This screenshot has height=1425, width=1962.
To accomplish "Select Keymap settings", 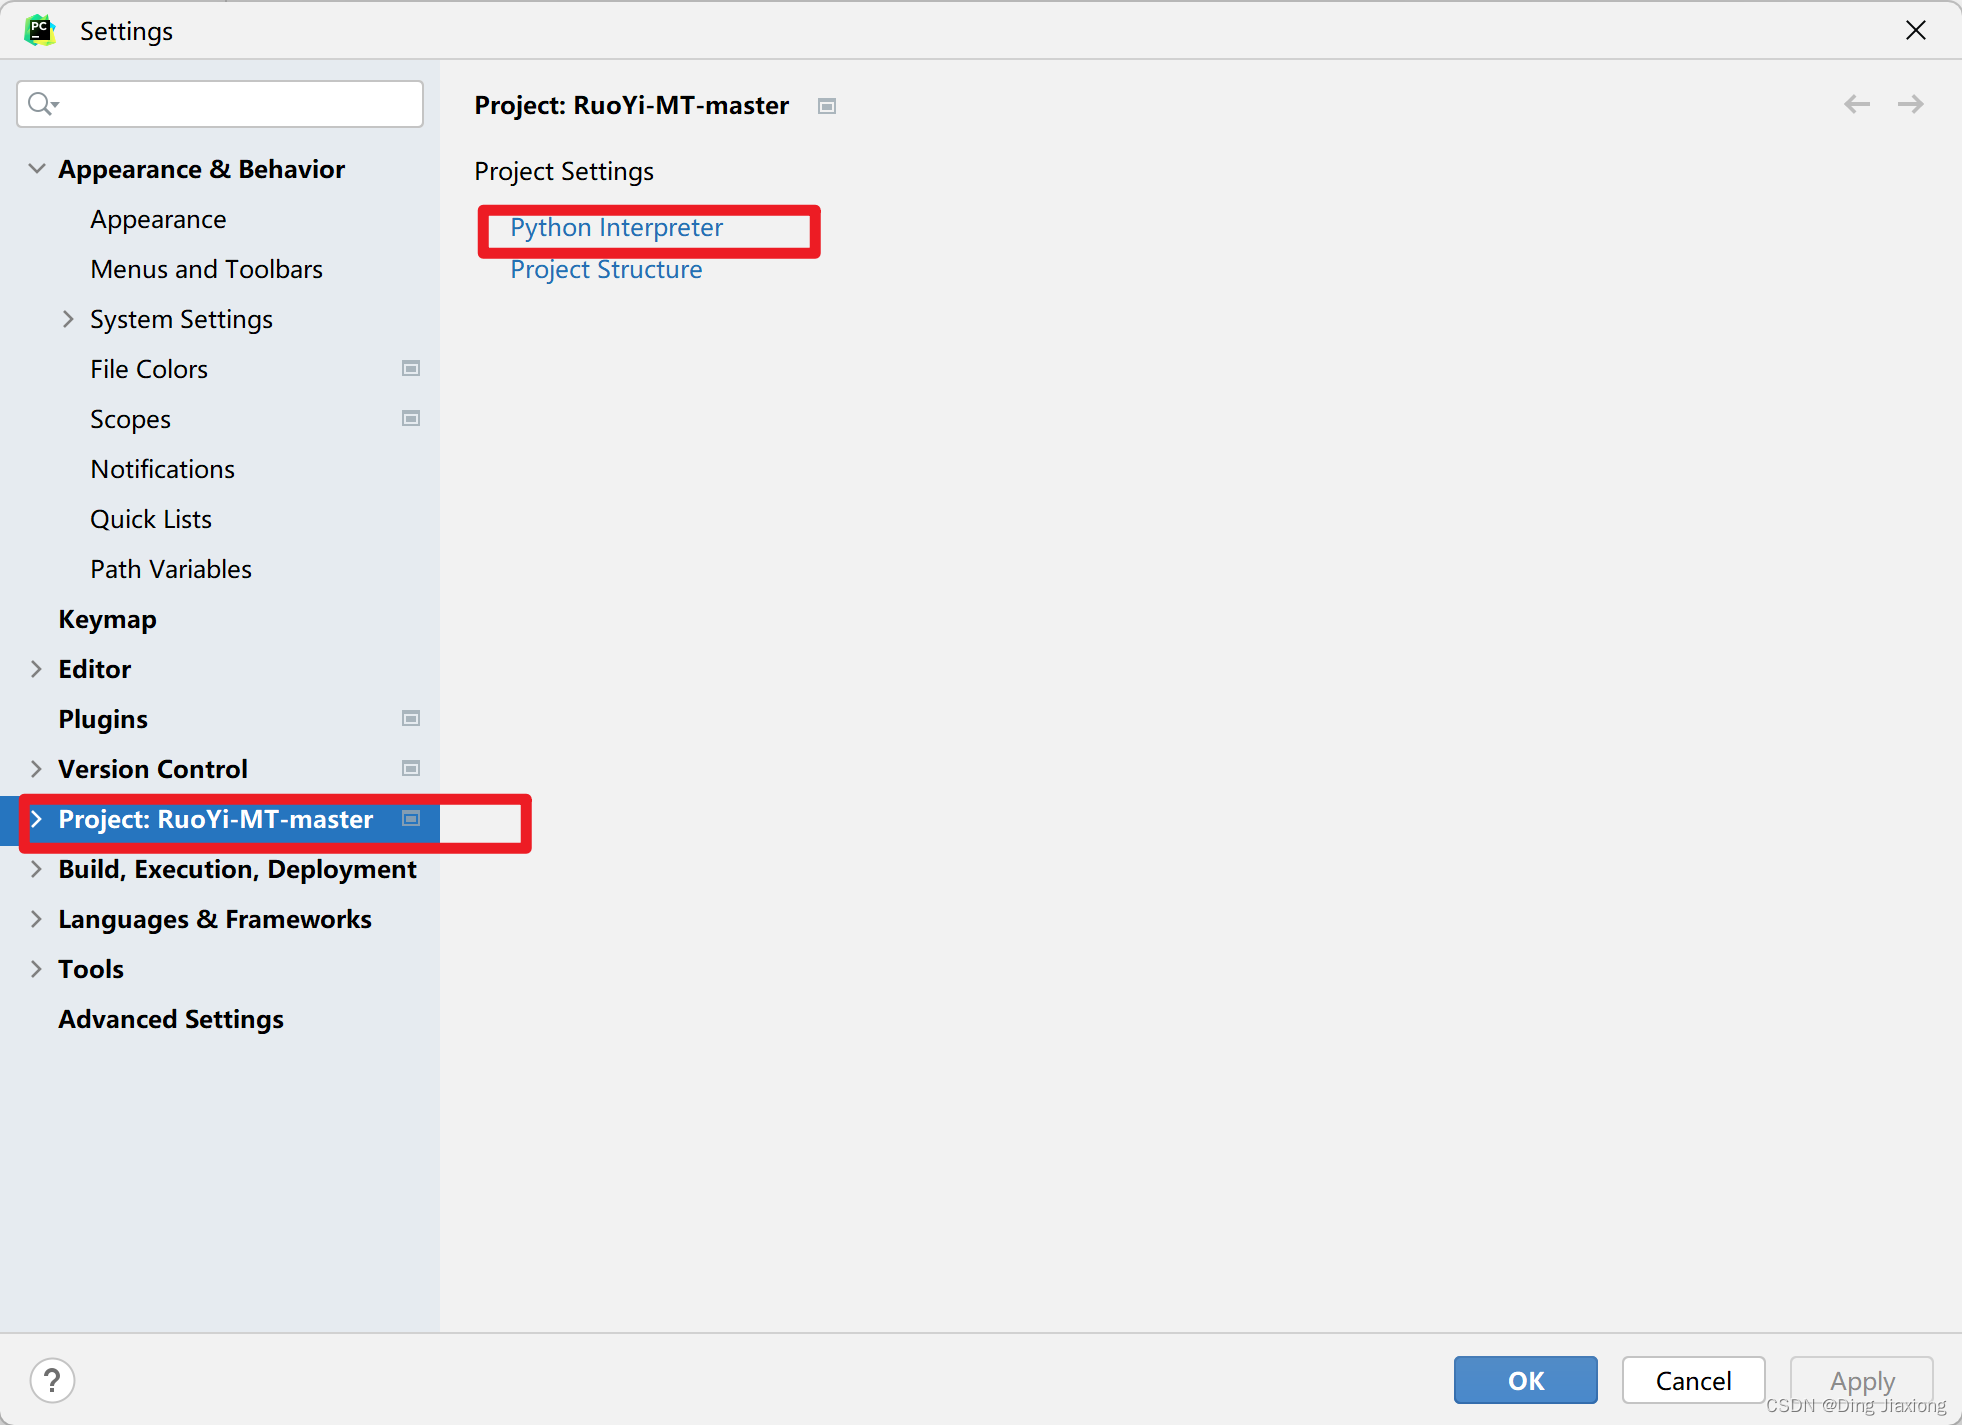I will 107,619.
